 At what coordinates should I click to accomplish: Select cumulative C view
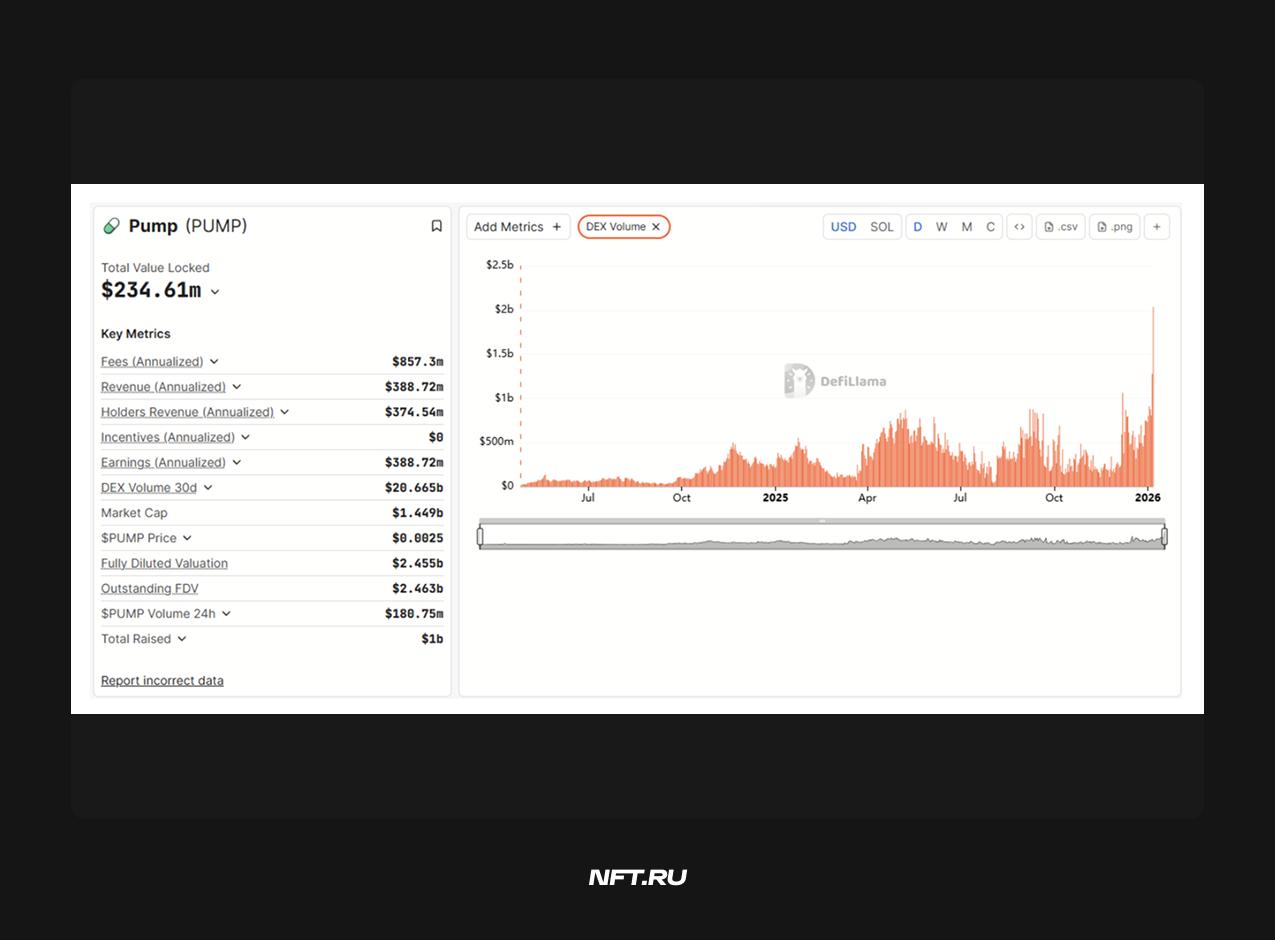coord(991,227)
